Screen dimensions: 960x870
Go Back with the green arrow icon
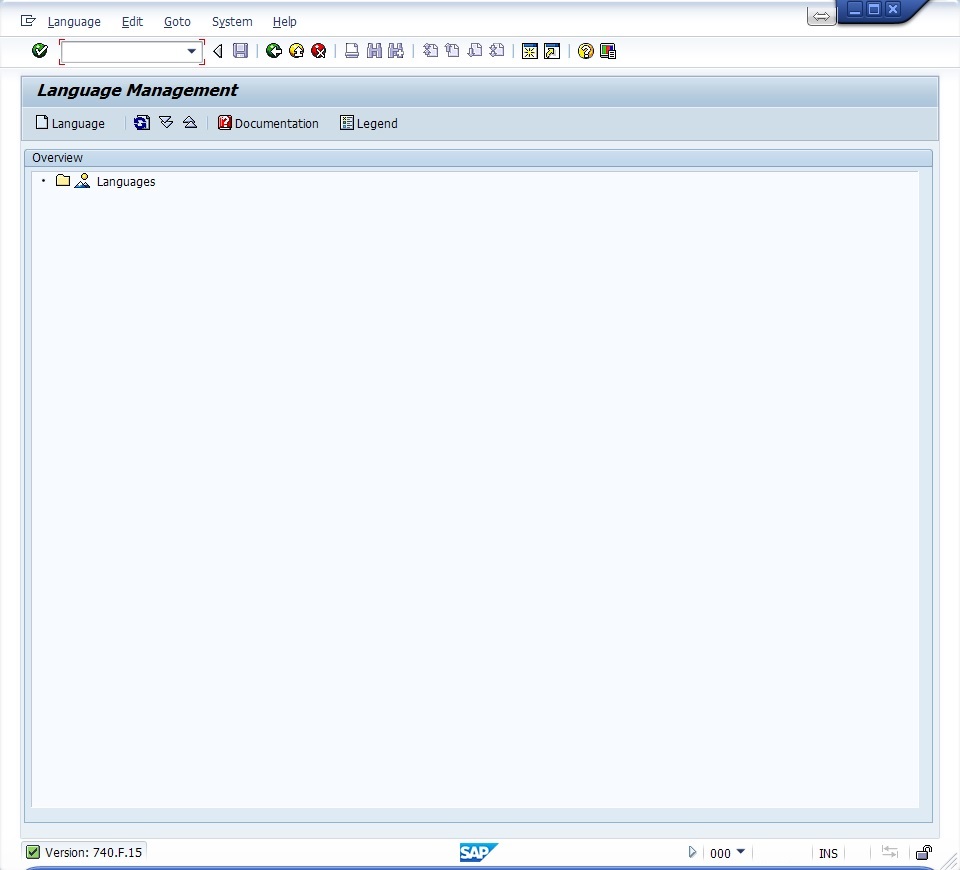pos(274,51)
